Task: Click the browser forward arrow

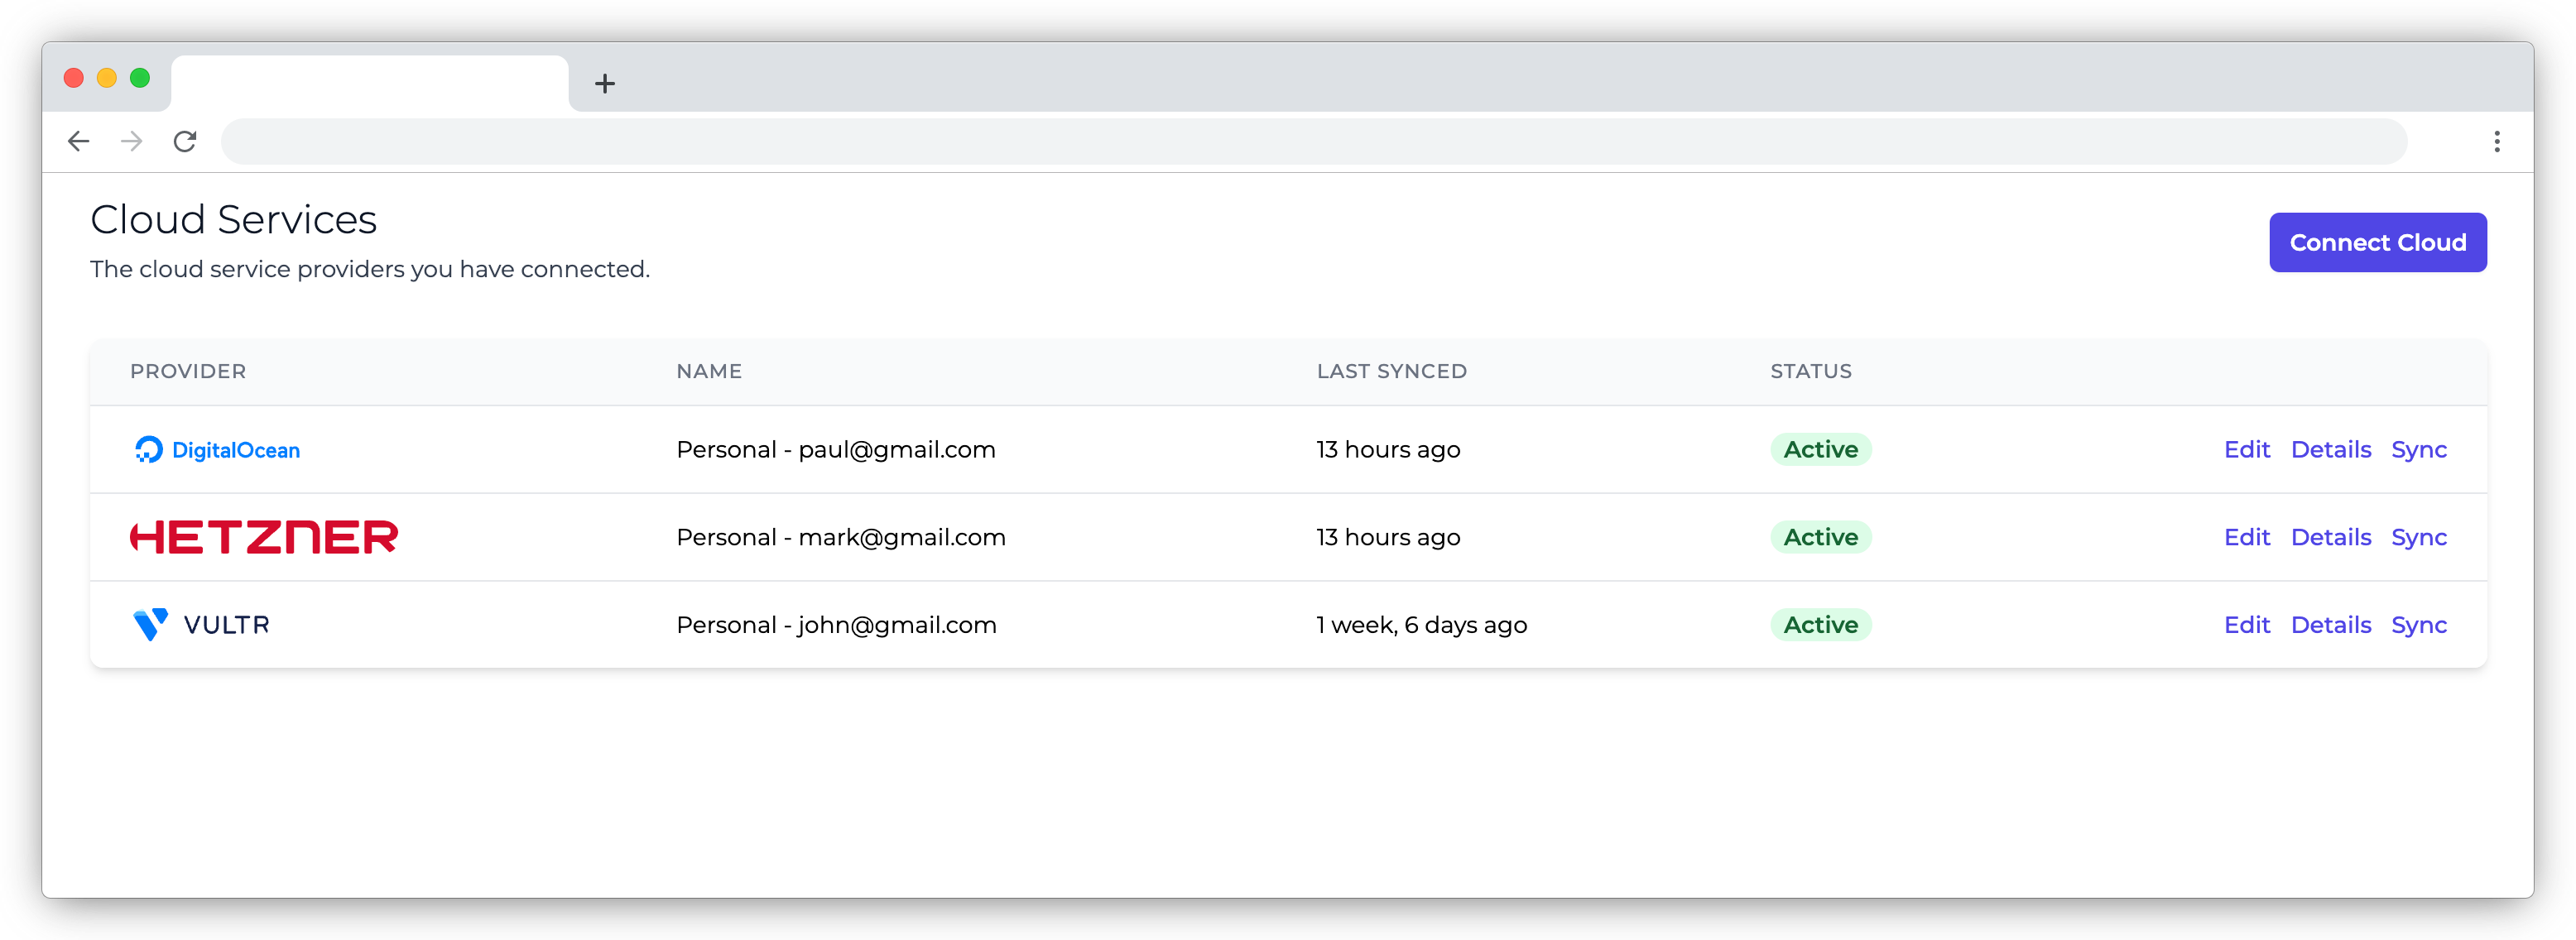Action: tap(131, 141)
